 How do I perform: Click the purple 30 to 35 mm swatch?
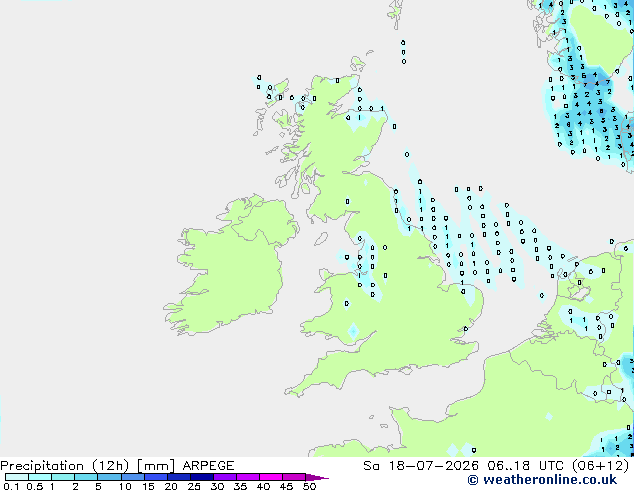[x=225, y=477]
